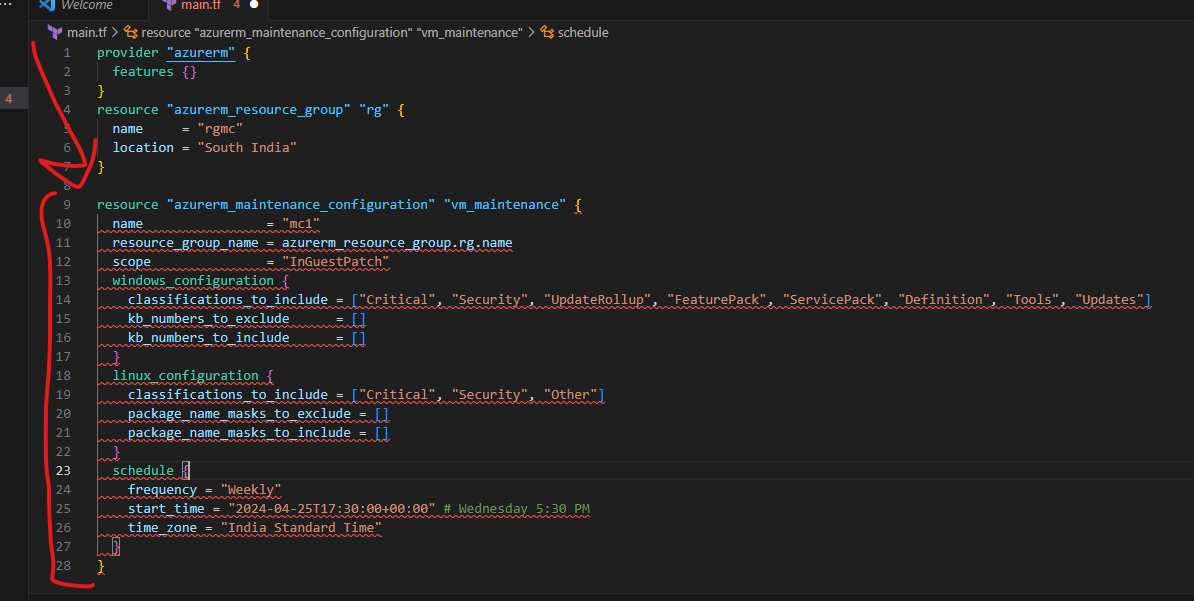Click the linux_configuration block name

click(x=186, y=376)
